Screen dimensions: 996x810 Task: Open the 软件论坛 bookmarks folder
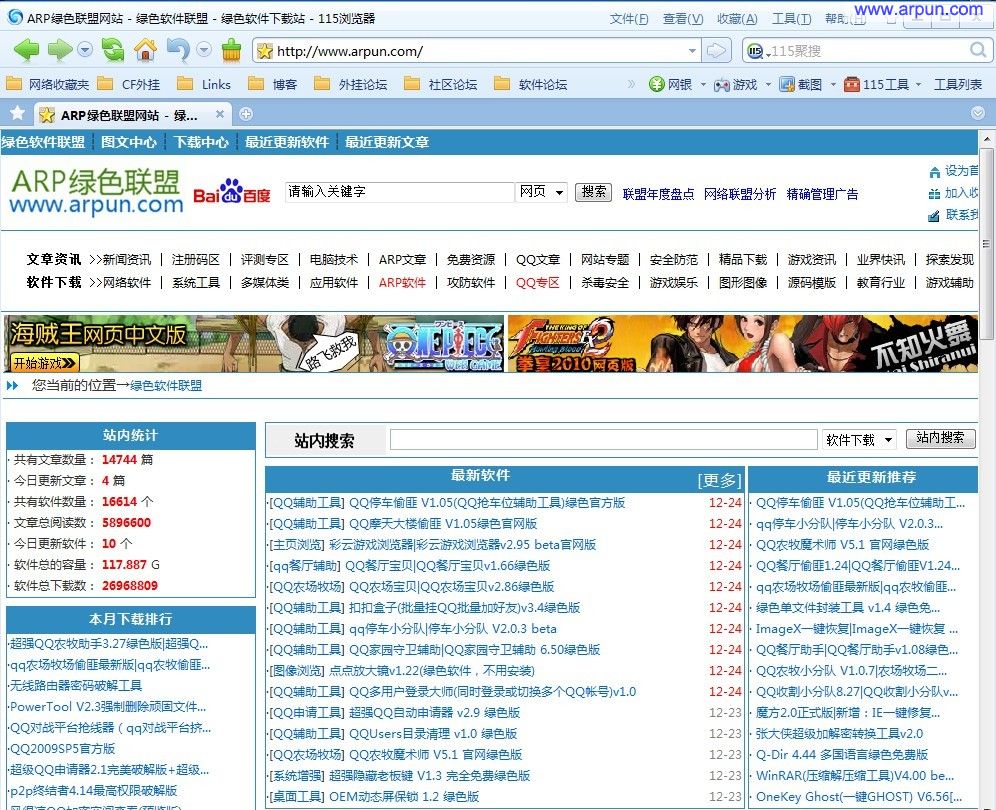click(531, 84)
